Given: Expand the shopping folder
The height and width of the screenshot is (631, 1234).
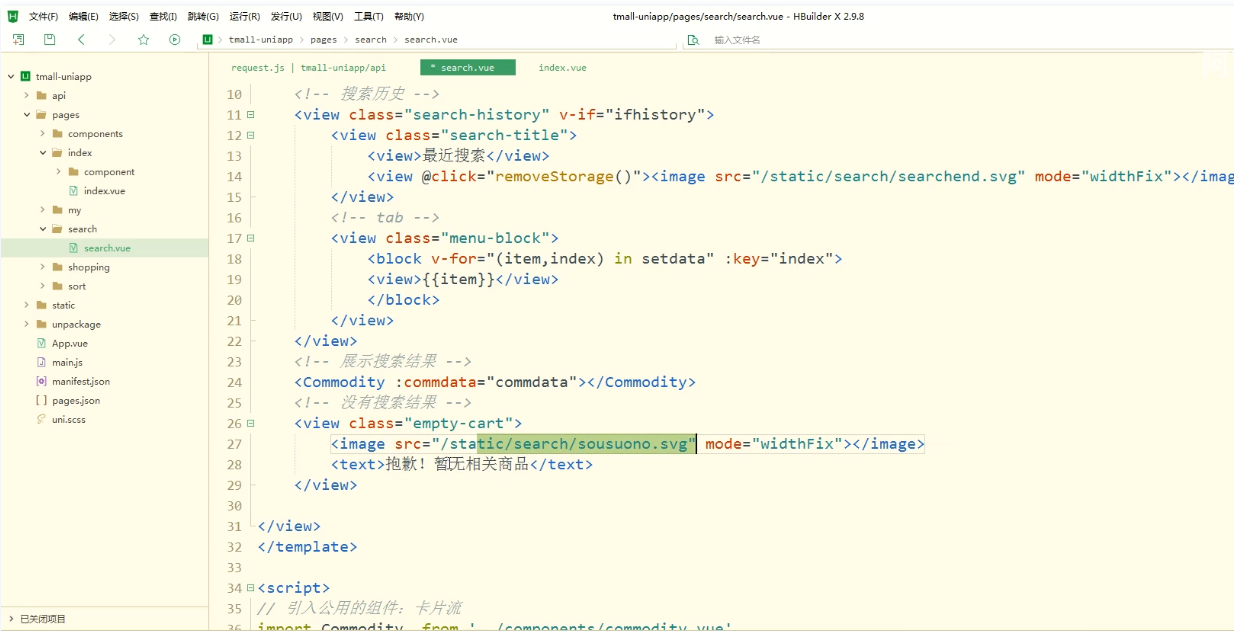Looking at the screenshot, I should (43, 267).
